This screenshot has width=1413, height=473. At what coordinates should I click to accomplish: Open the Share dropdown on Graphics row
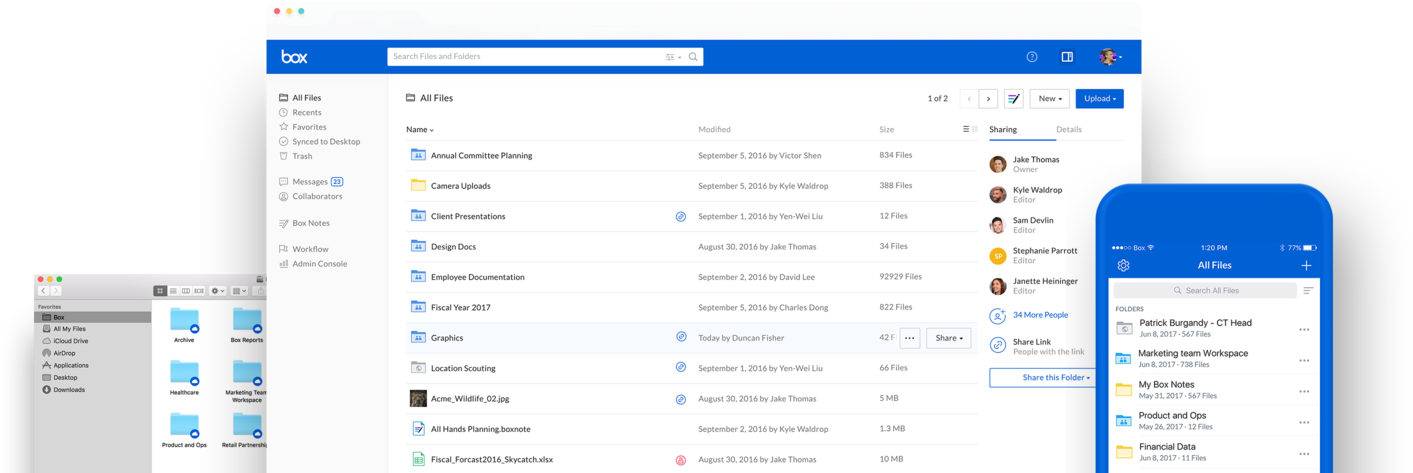click(x=948, y=338)
